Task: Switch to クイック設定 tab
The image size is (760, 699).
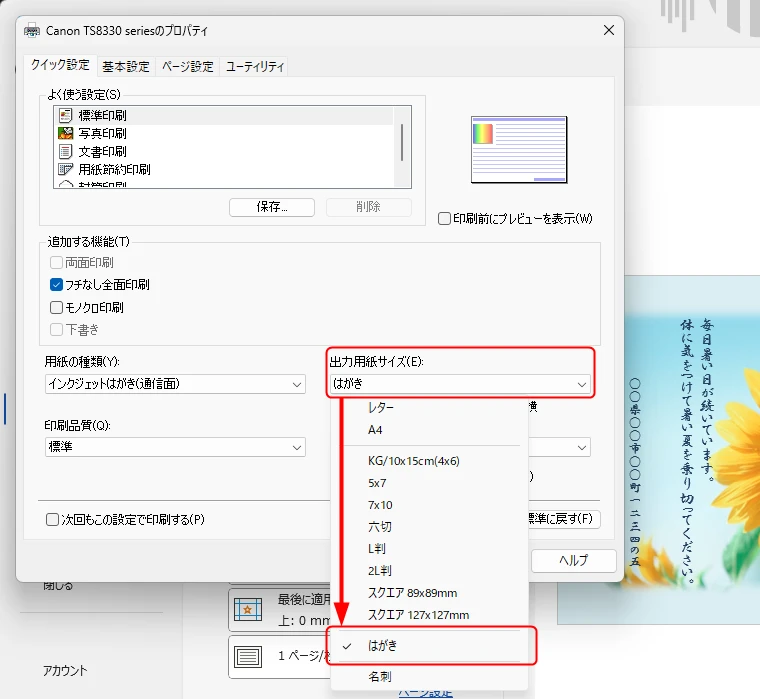Action: (x=60, y=65)
